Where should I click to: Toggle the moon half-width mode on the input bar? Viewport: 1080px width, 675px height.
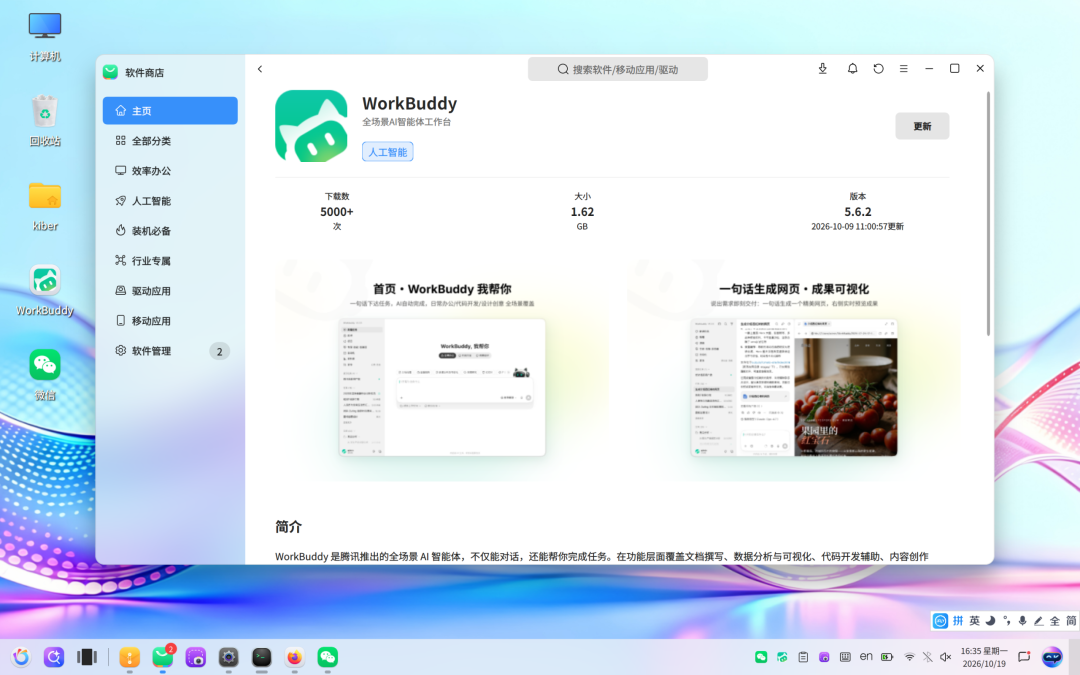(990, 621)
